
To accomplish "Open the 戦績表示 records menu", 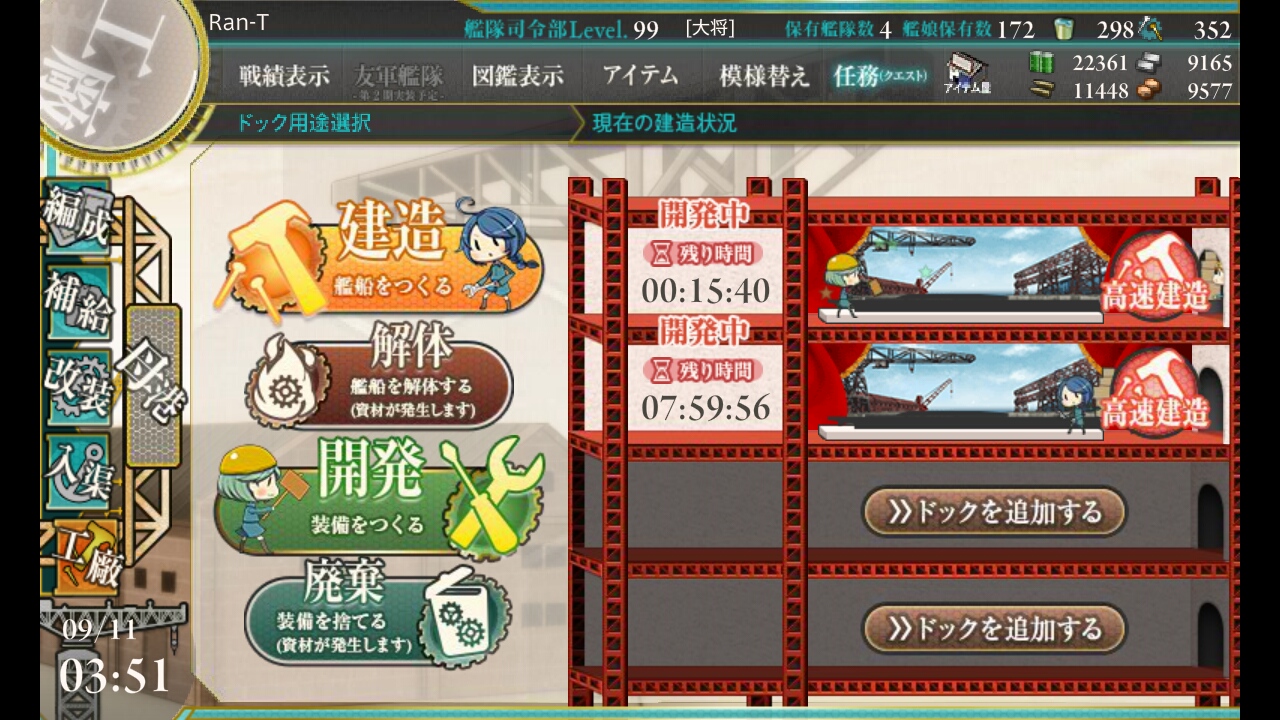I will (284, 76).
